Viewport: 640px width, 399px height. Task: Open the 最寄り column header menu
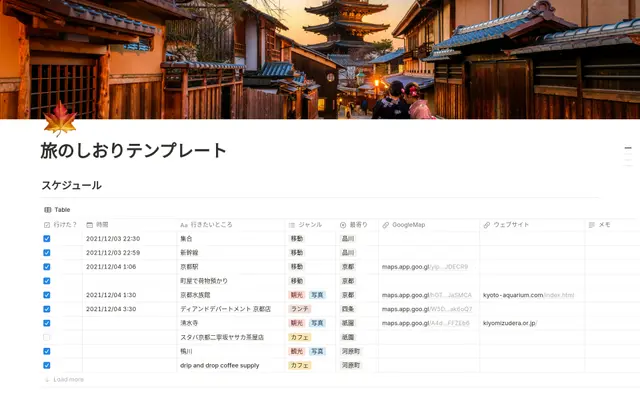(x=357, y=225)
